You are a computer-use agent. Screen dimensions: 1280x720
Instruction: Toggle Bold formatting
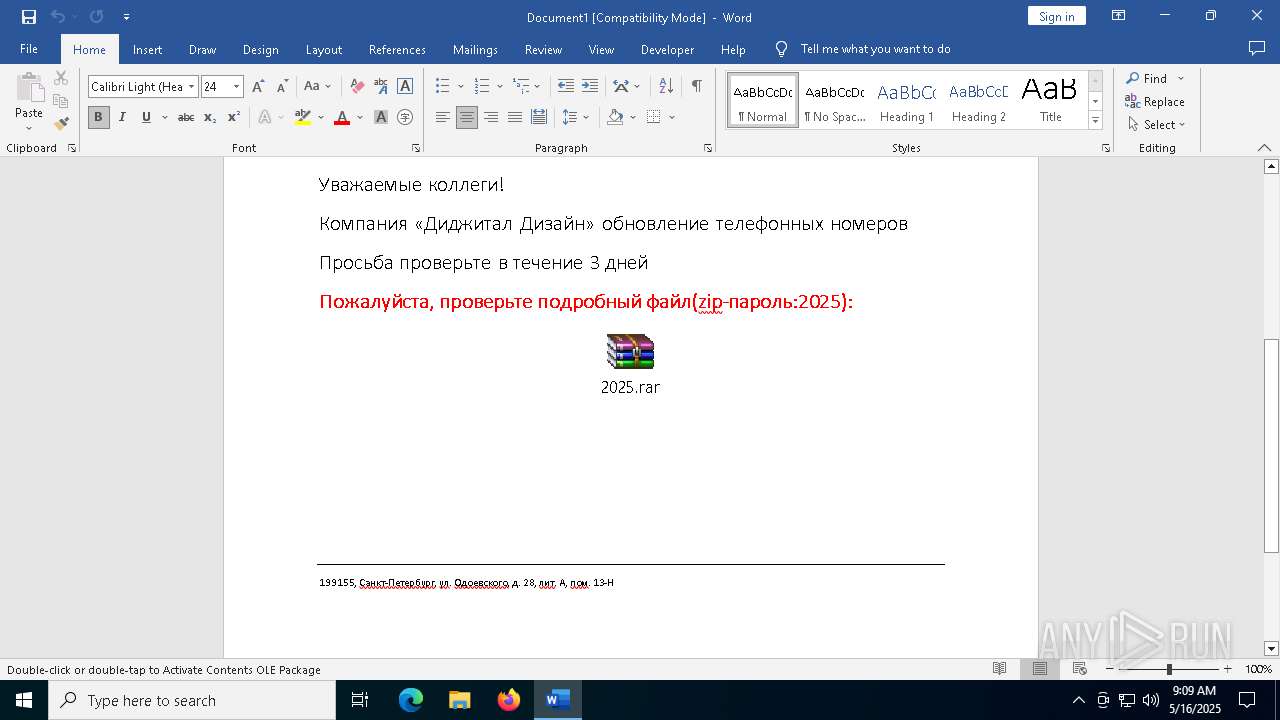(98, 117)
